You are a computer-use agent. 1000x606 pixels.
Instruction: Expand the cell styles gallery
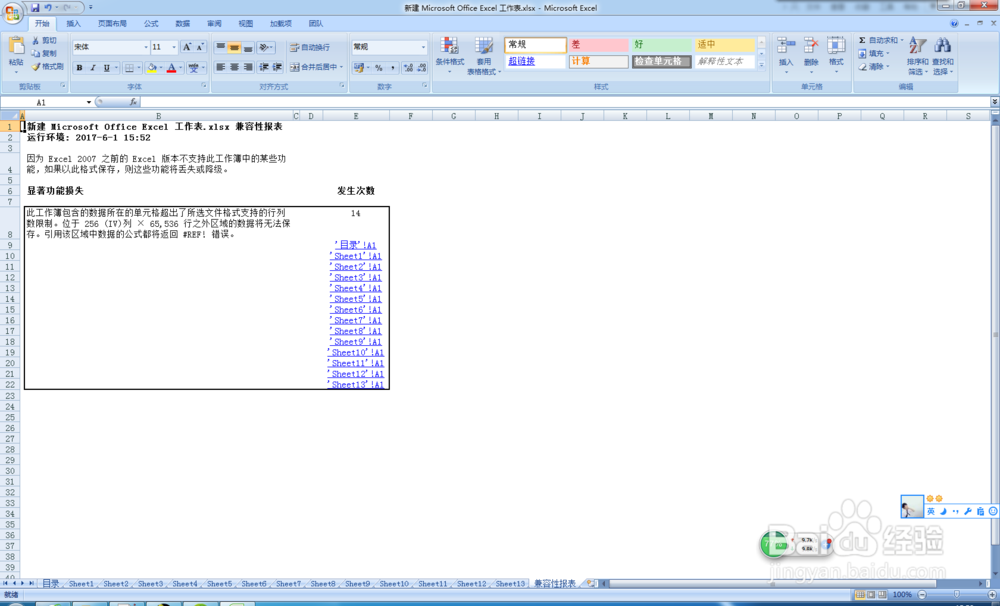click(x=761, y=64)
